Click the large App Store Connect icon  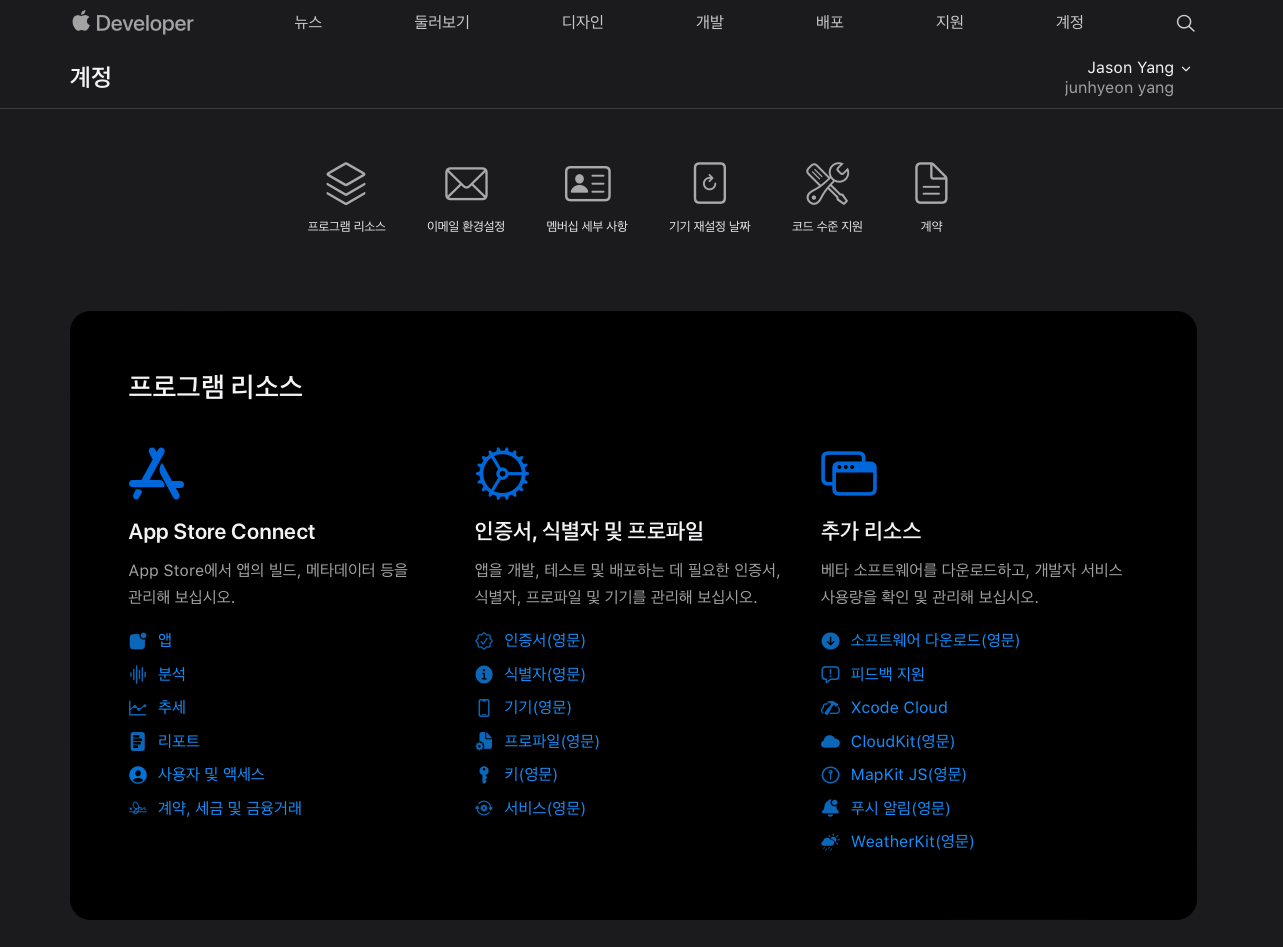tap(156, 474)
